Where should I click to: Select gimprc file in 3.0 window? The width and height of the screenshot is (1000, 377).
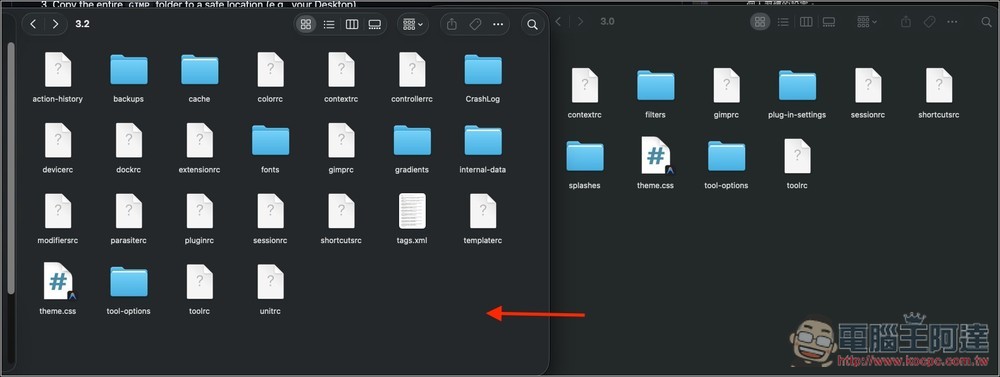pyautogui.click(x=726, y=93)
